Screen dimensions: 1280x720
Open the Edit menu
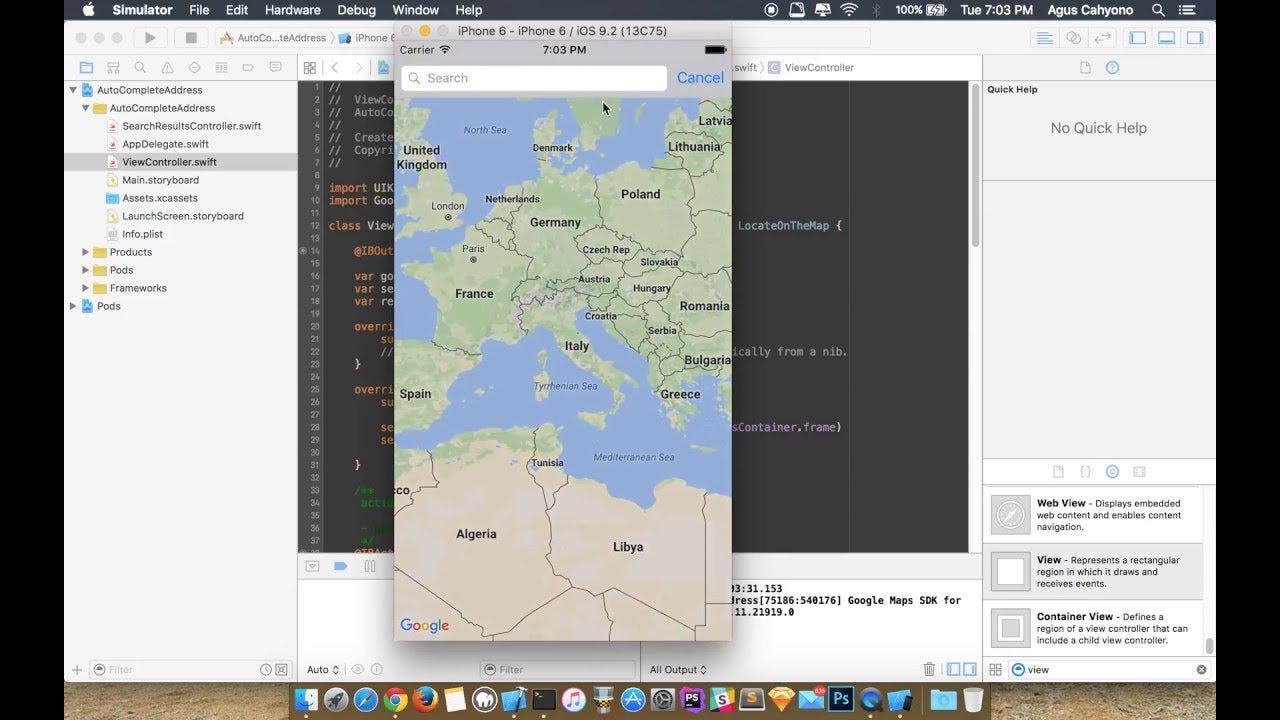coord(237,10)
